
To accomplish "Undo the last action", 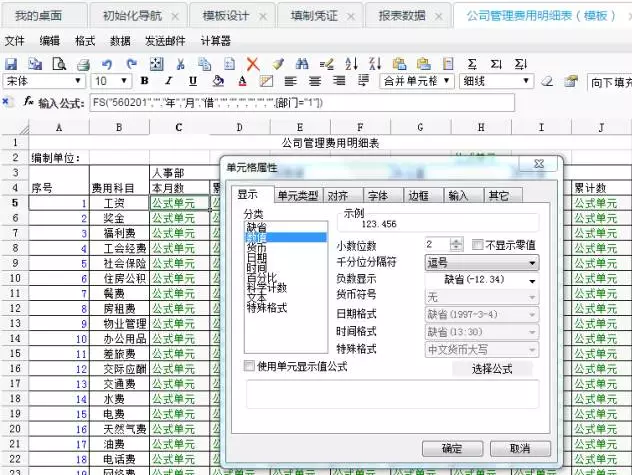I will [x=107, y=64].
